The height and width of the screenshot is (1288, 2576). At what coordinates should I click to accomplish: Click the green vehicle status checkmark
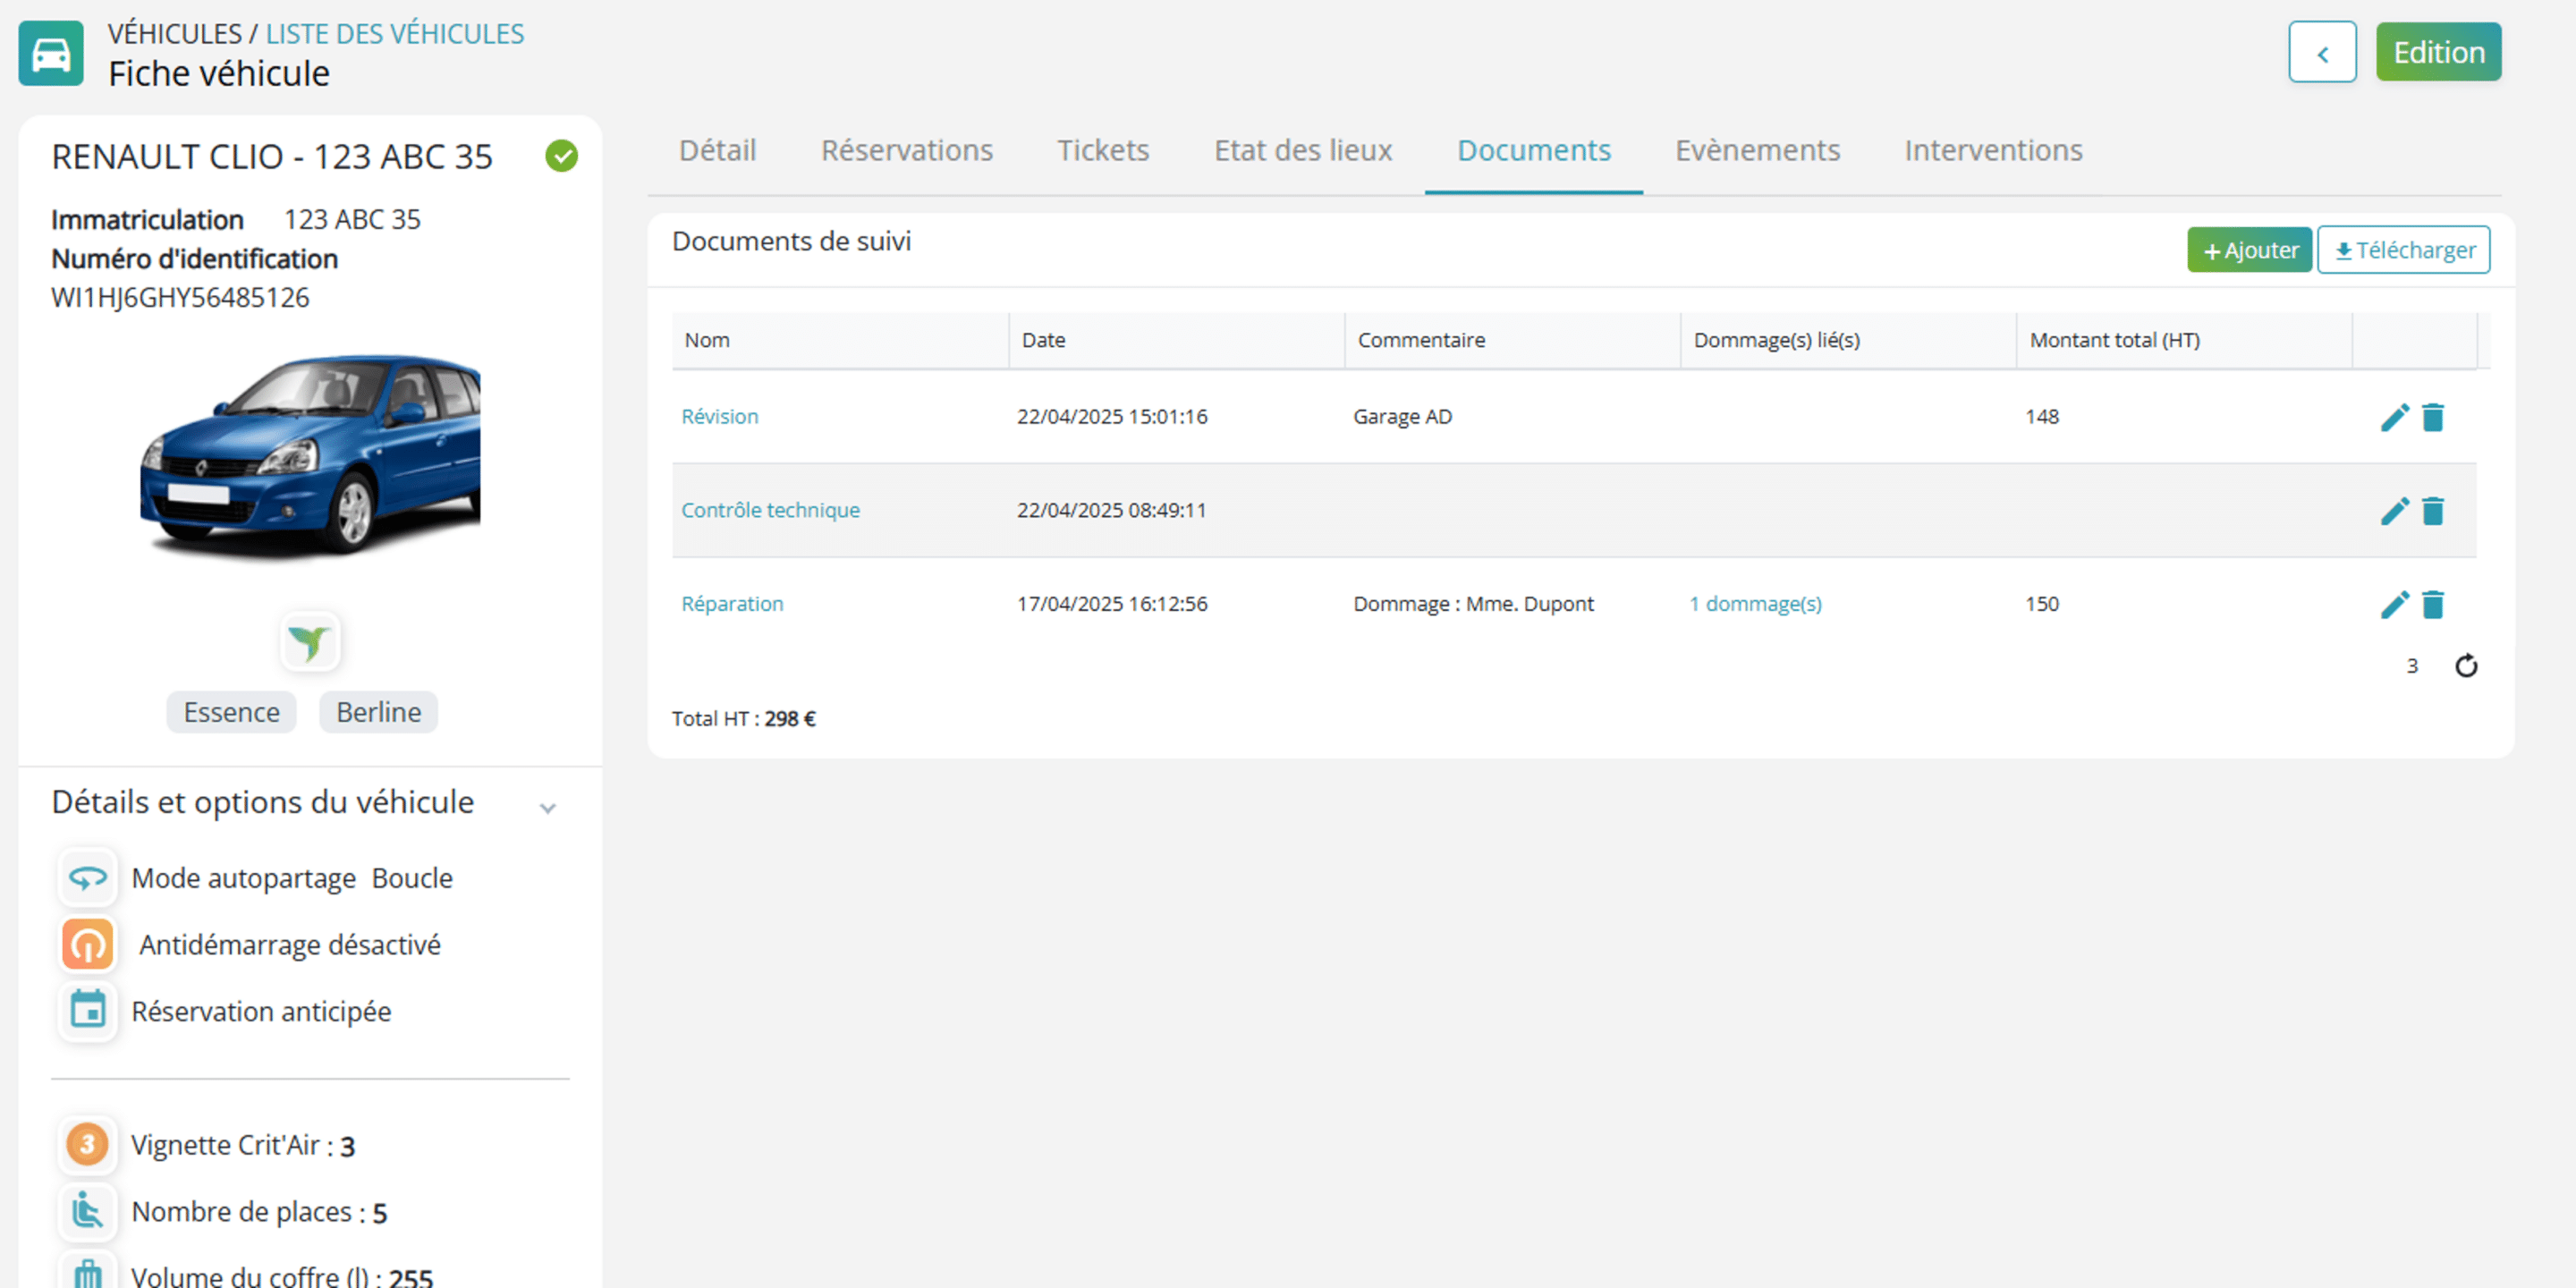[561, 156]
